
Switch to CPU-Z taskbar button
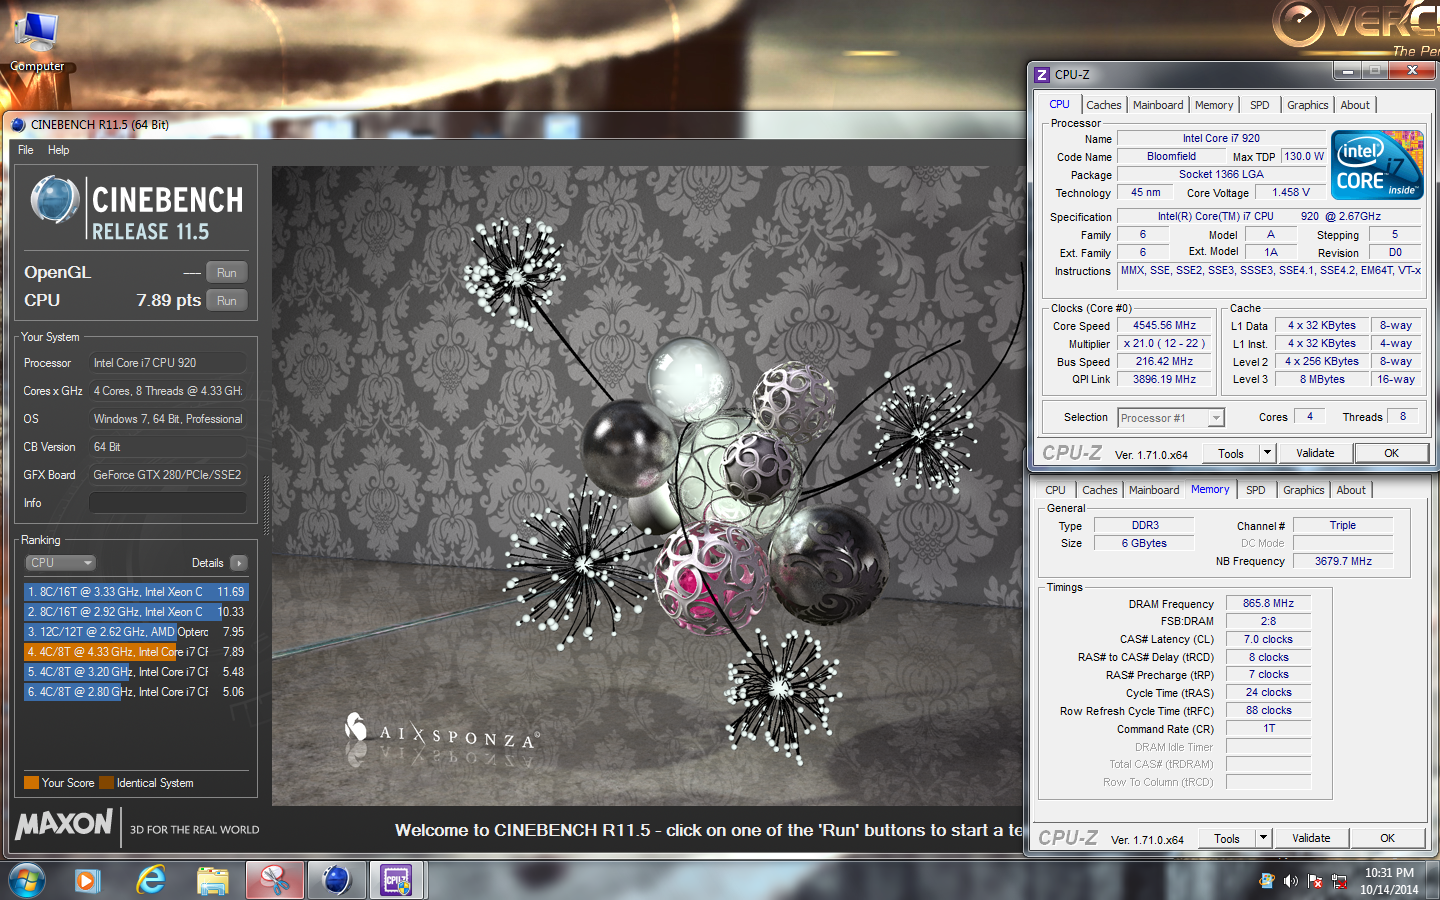click(x=397, y=881)
